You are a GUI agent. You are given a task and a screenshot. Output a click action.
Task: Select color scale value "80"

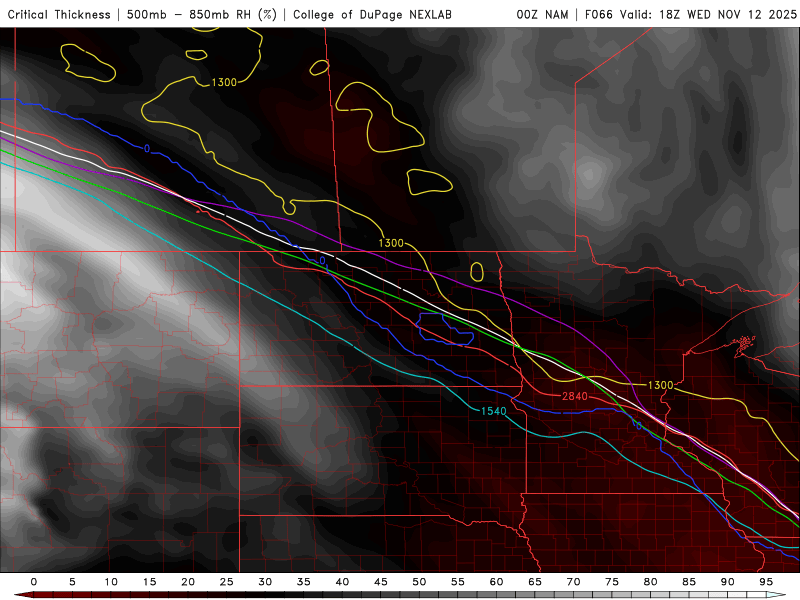[650, 582]
